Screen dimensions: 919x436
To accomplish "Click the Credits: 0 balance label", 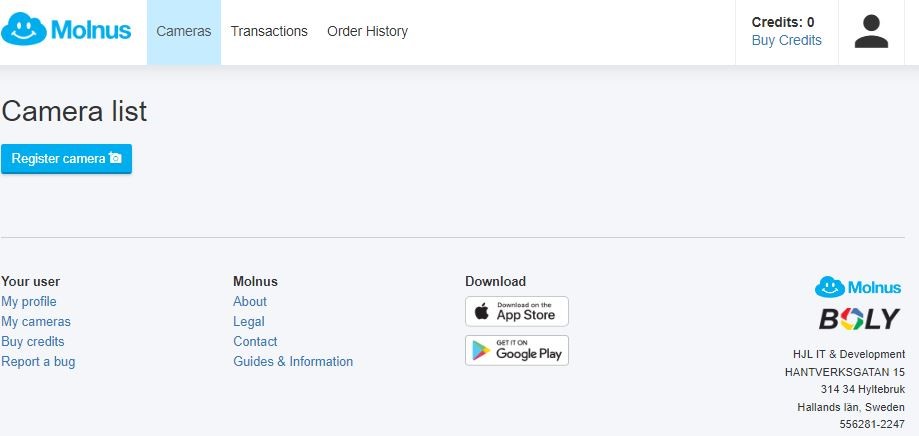I will click(x=783, y=22).
